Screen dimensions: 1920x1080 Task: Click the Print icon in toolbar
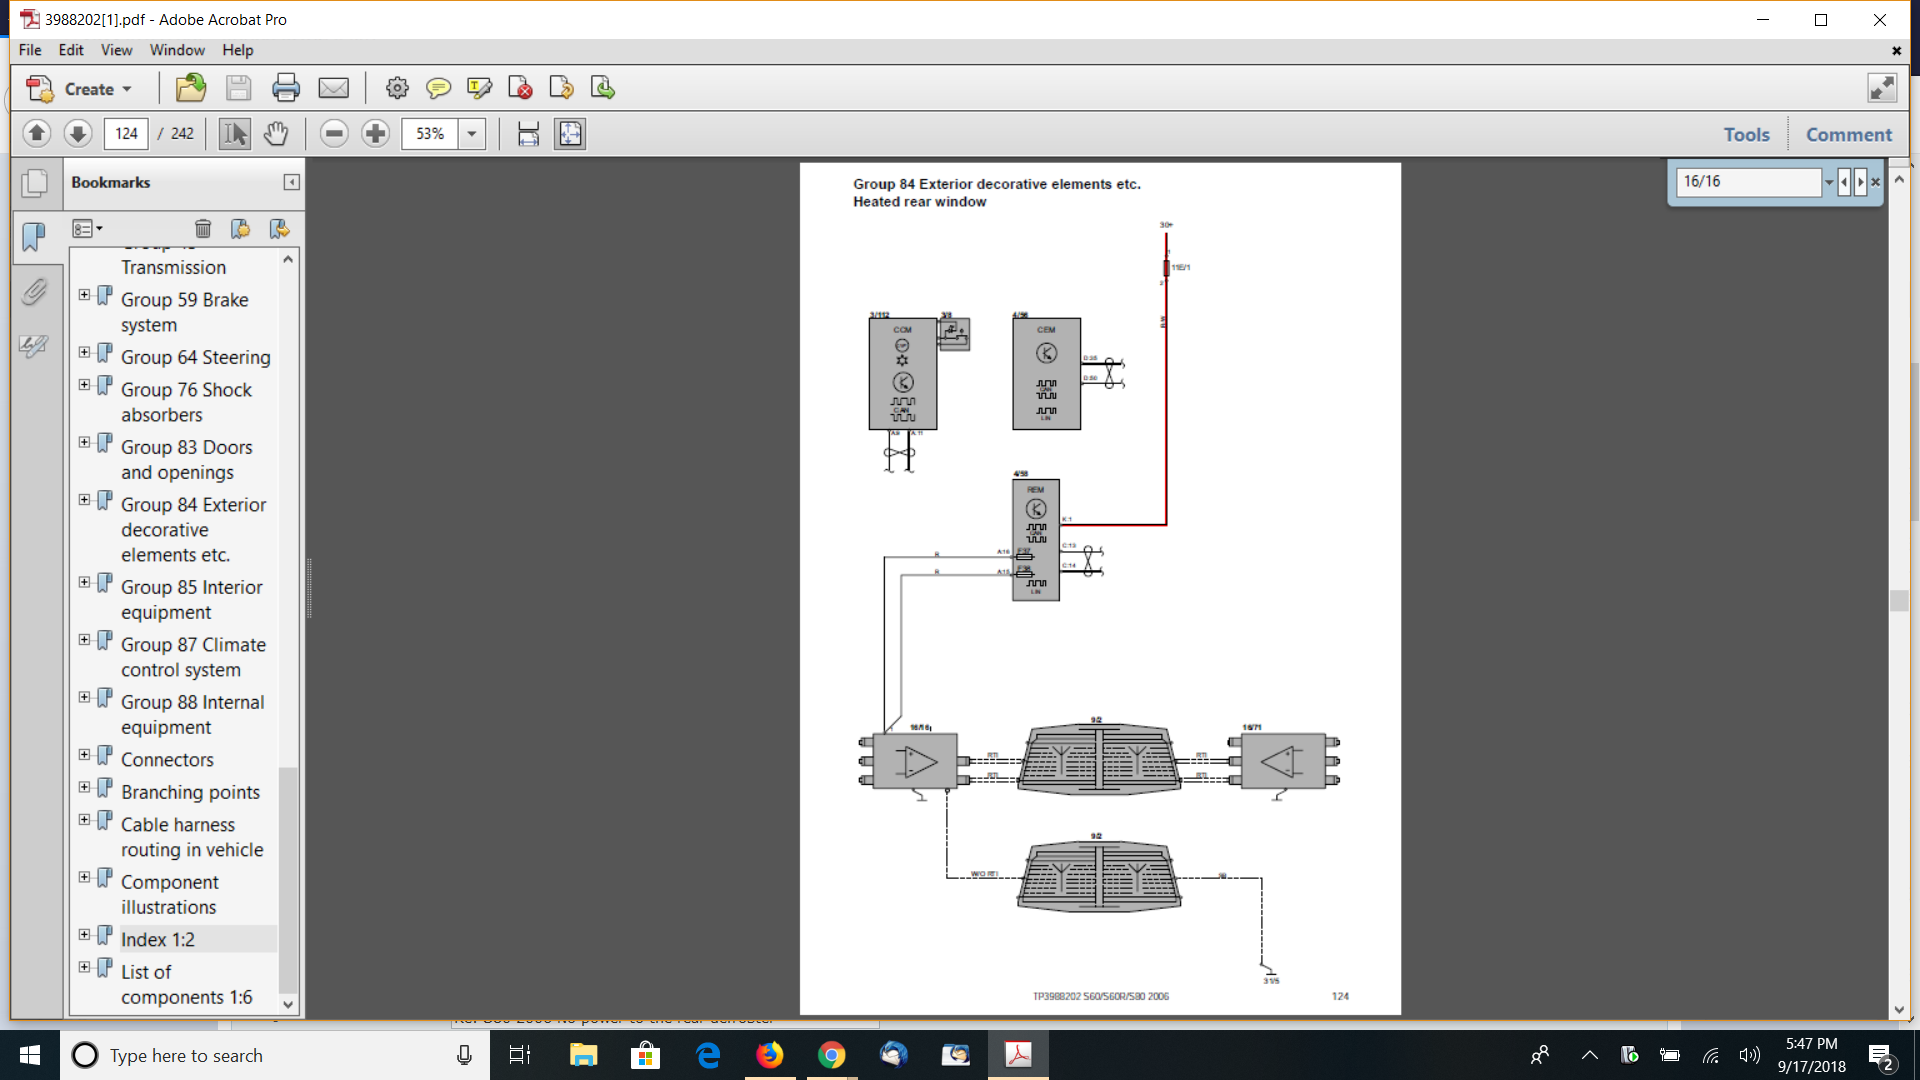tap(286, 89)
